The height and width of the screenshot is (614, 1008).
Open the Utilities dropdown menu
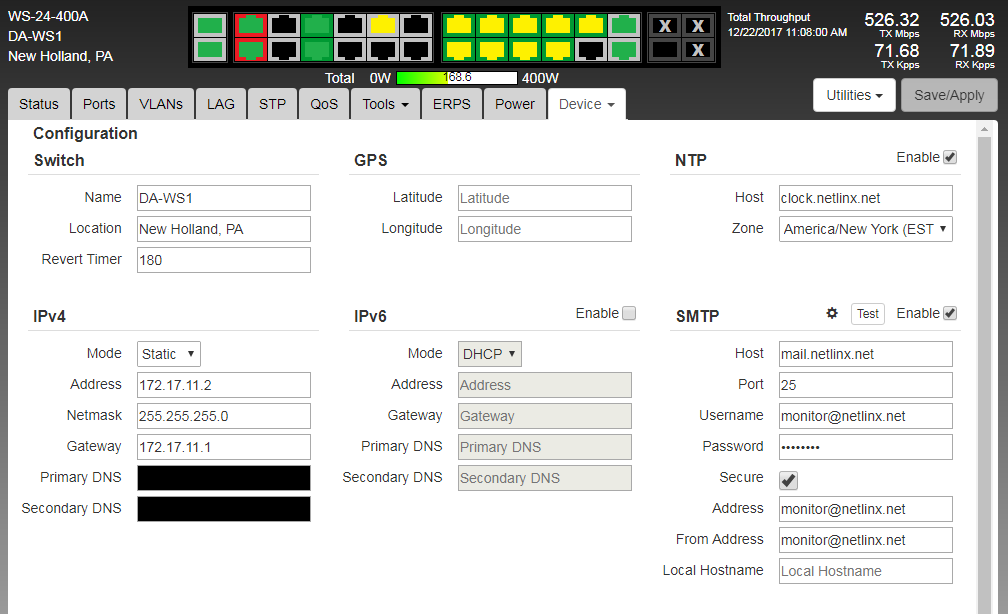pyautogui.click(x=854, y=96)
